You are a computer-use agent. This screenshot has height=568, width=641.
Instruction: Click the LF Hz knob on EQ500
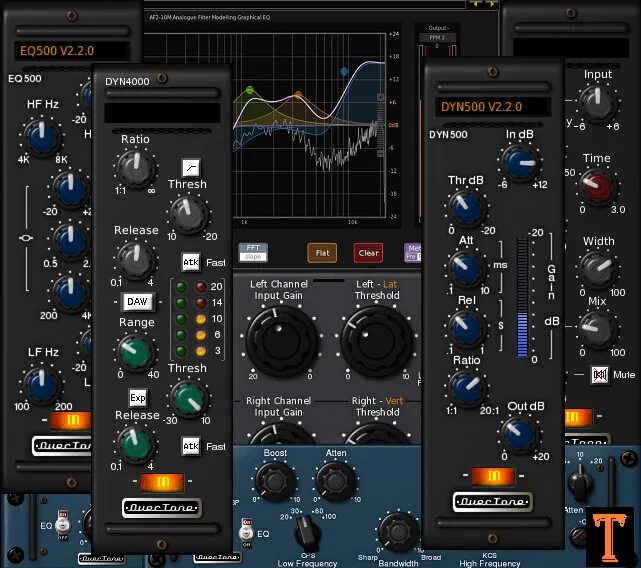(42, 384)
